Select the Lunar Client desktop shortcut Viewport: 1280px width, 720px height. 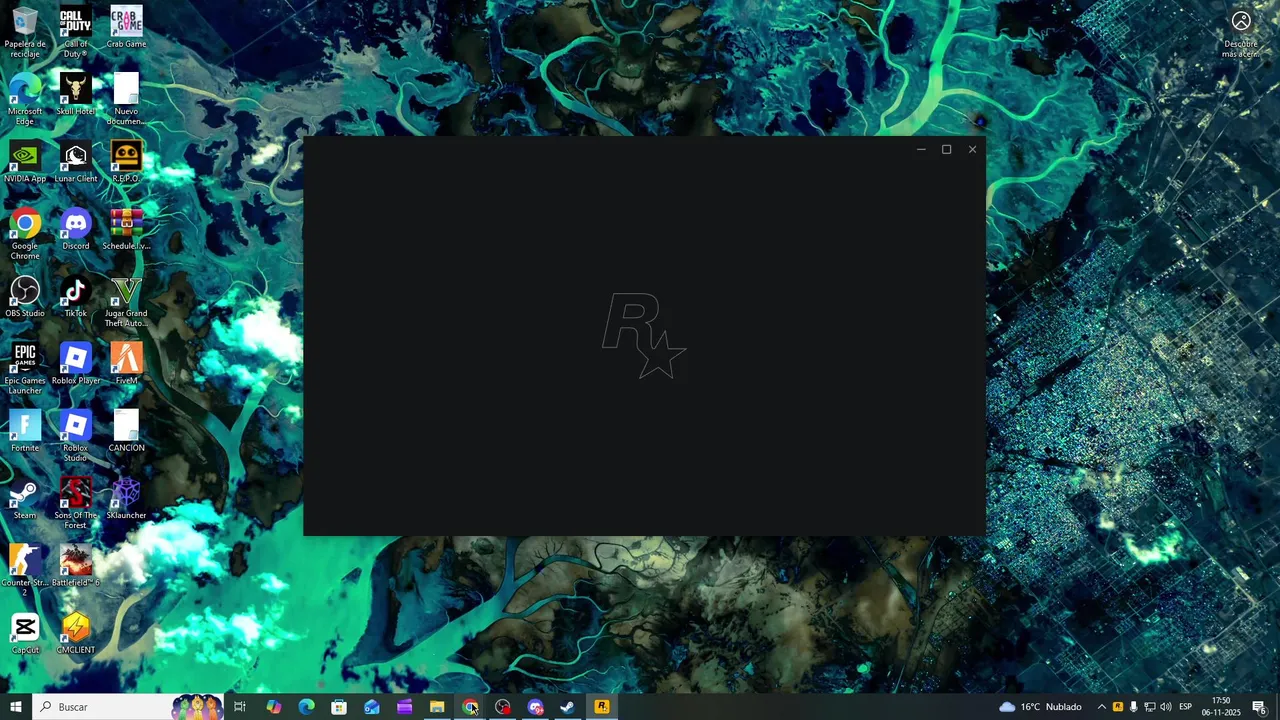(76, 162)
